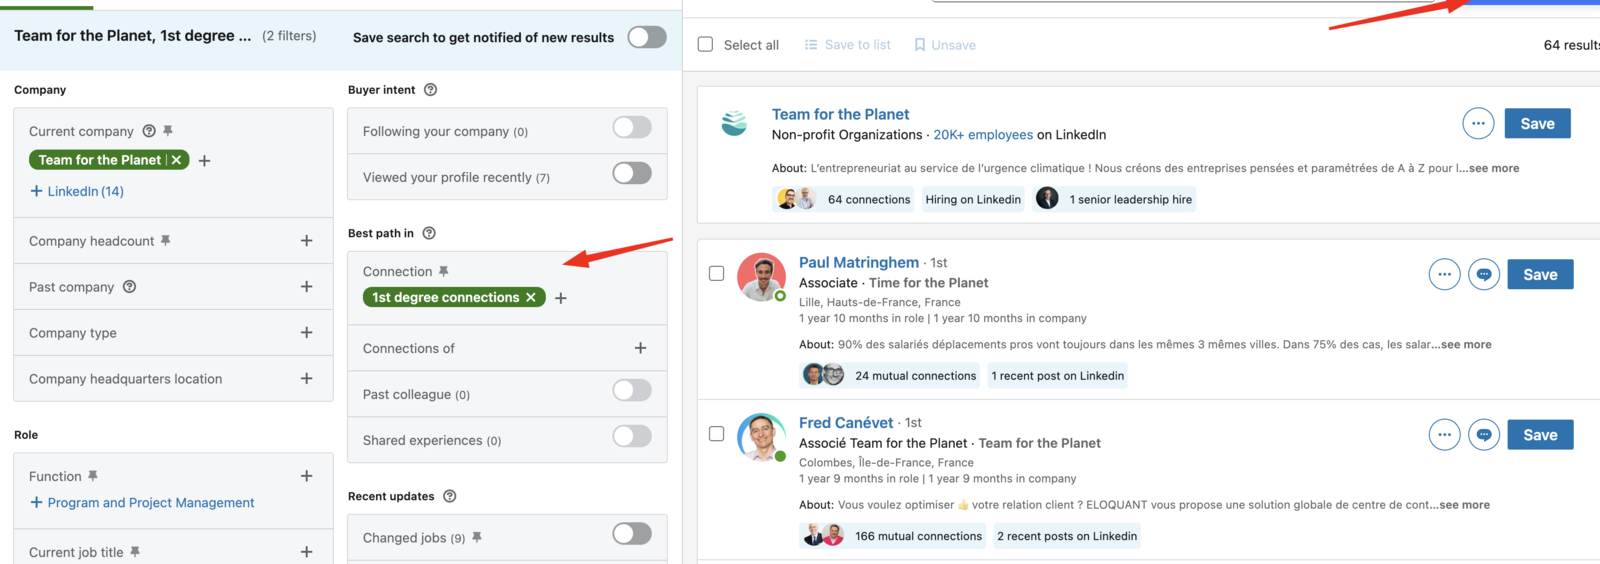Open the Buyer intent help icon
The height and width of the screenshot is (564, 1600).
click(x=430, y=90)
